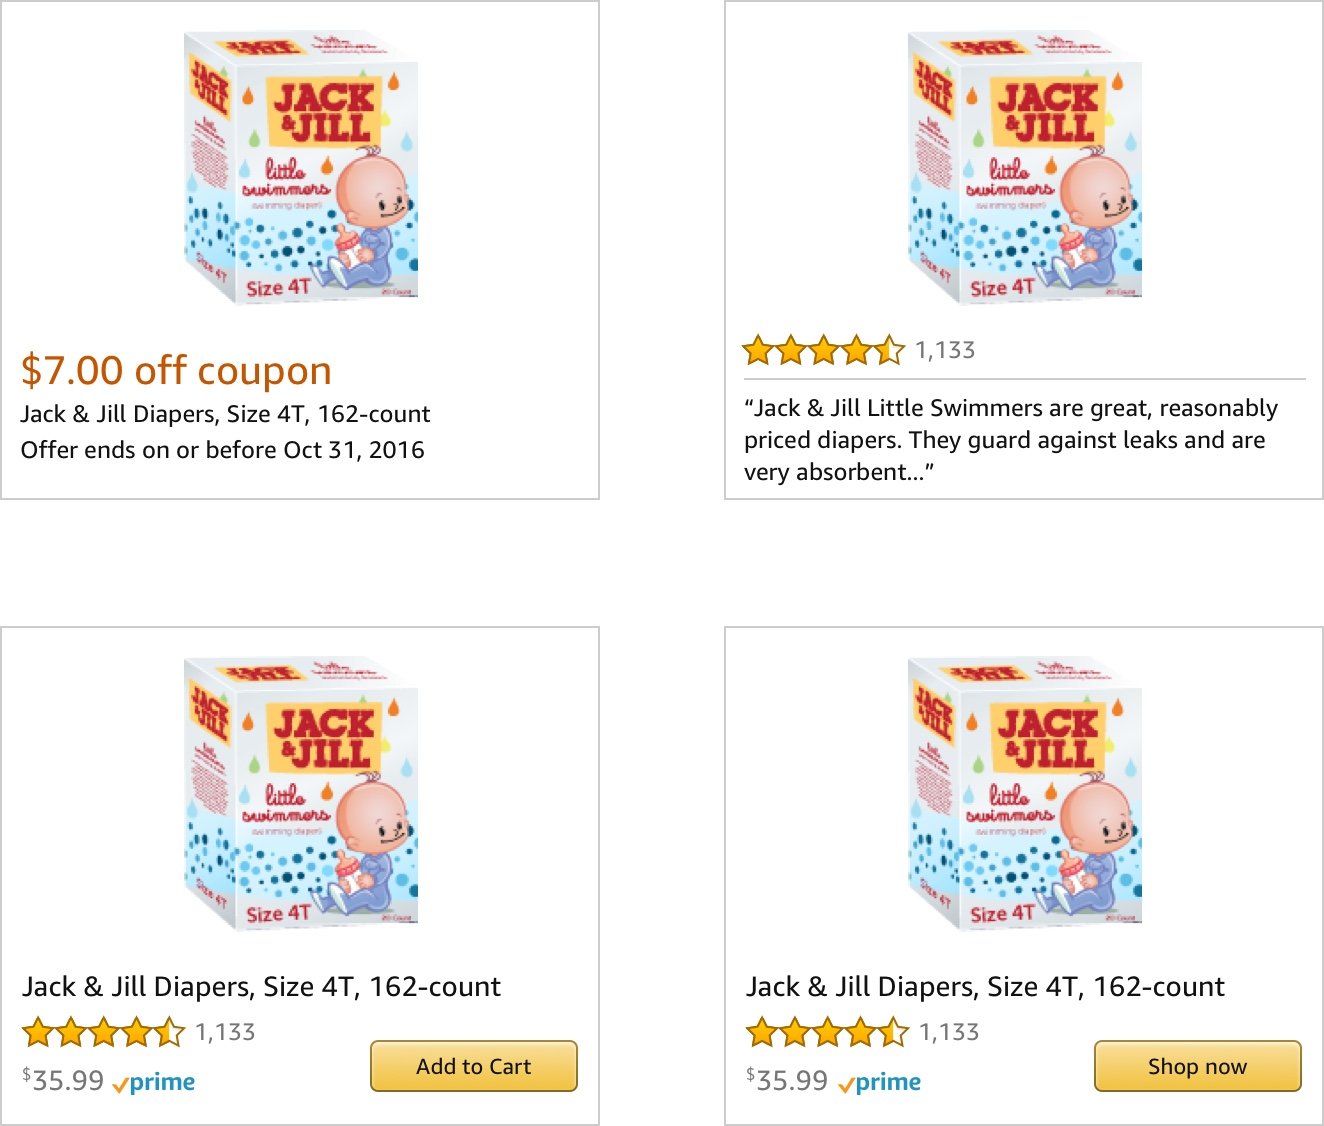
Task: Click the Prime logo beside Add to Cart
Action: (154, 1082)
